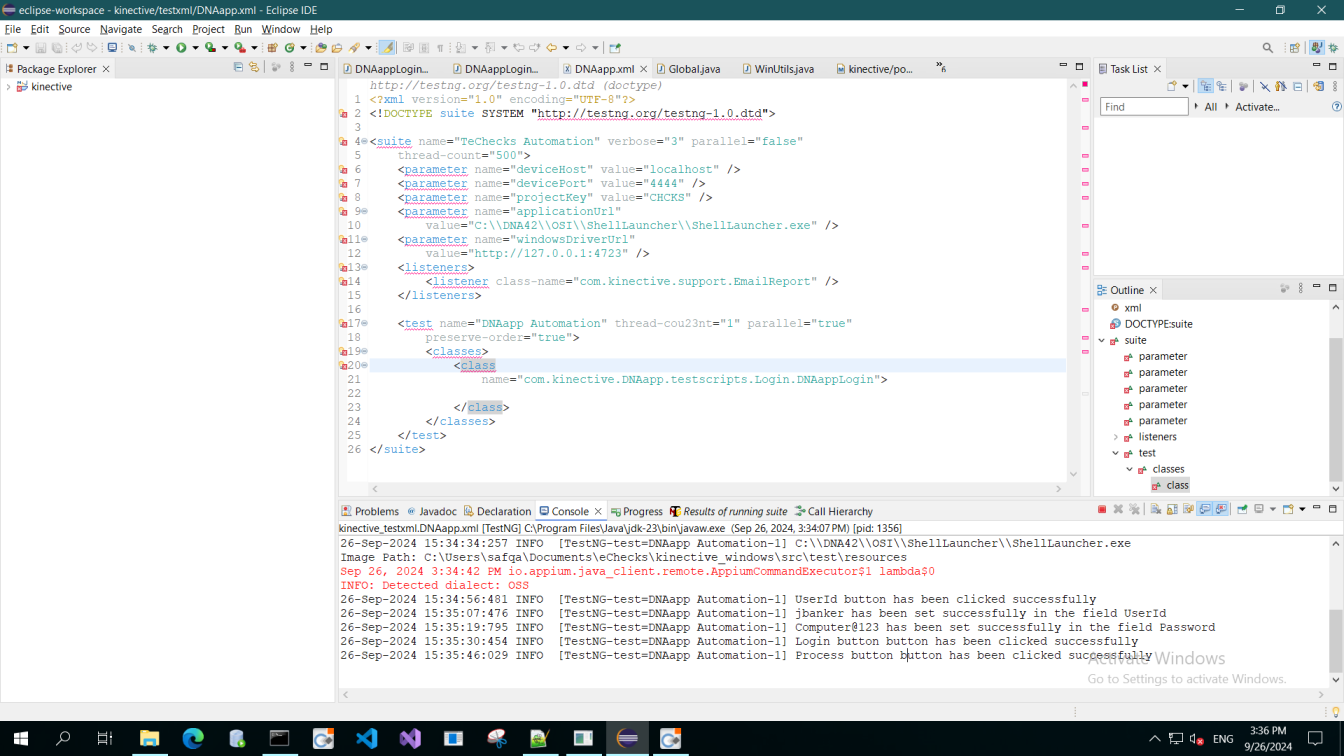Screen dimensions: 1344x756
Task: Switch to the WinUtils.java editor tab
Action: 783,69
